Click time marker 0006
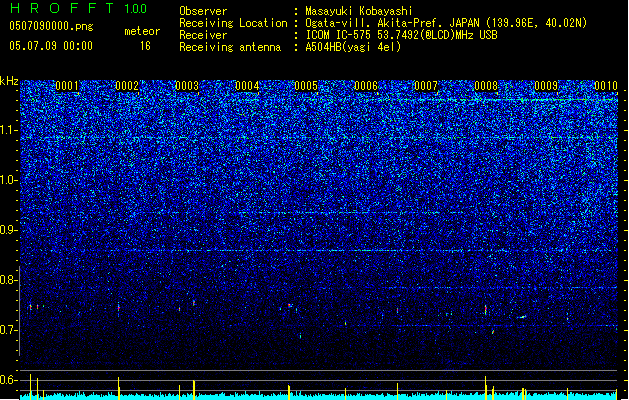 pos(366,86)
